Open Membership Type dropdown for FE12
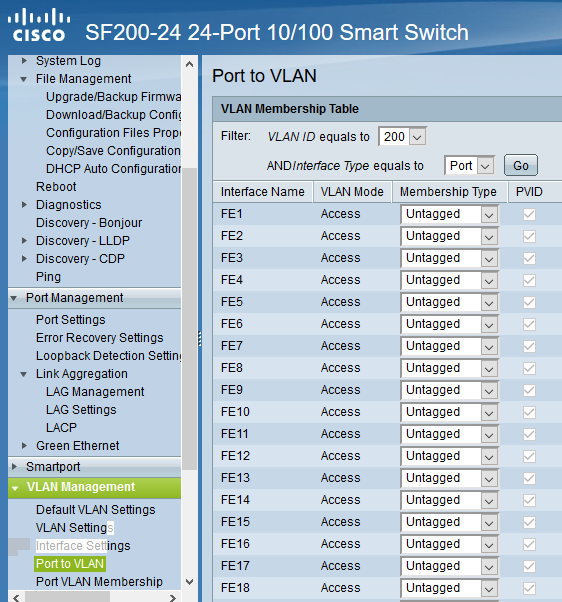Screen dimensions: 562x602 [x=449, y=456]
